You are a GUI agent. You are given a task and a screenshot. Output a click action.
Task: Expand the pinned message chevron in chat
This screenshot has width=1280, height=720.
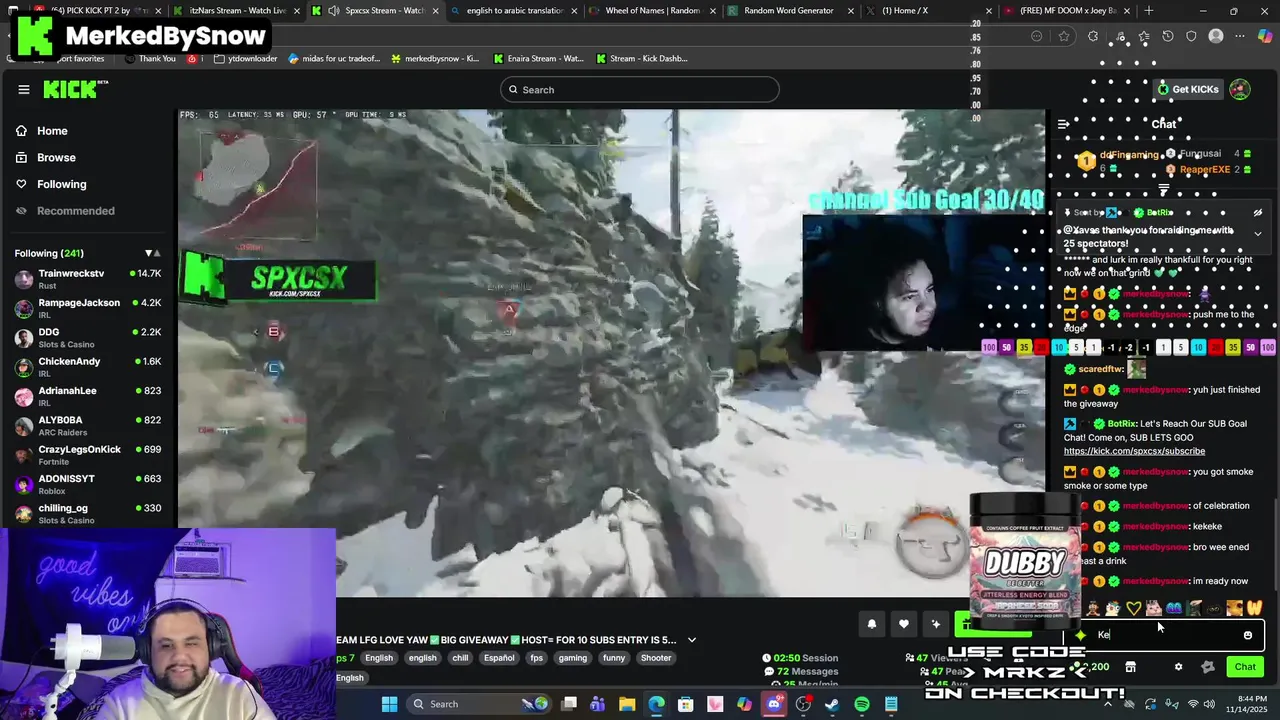tap(1257, 234)
